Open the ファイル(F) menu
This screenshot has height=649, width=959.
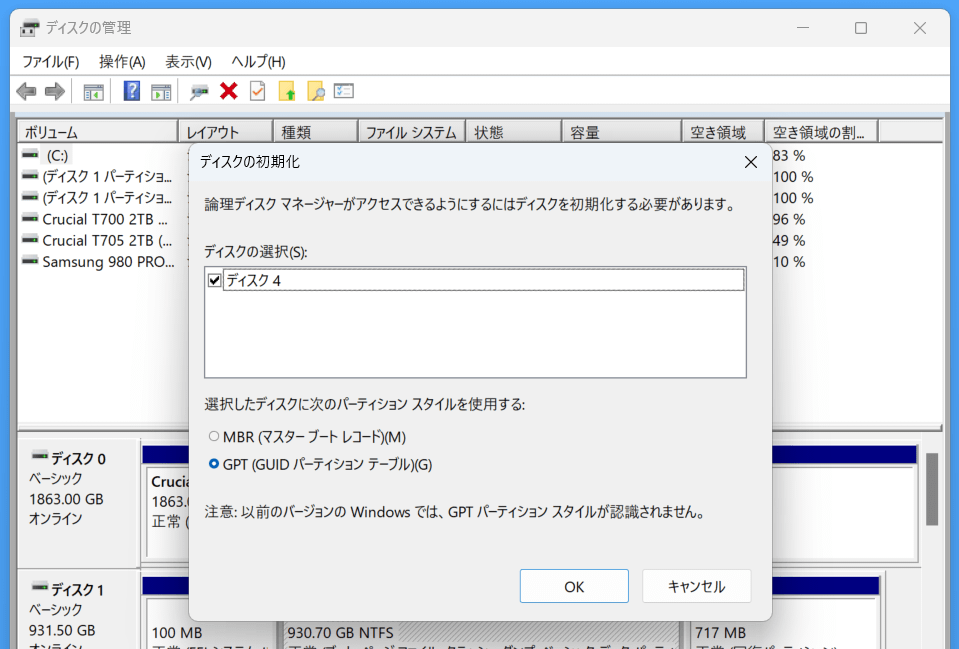pyautogui.click(x=51, y=62)
